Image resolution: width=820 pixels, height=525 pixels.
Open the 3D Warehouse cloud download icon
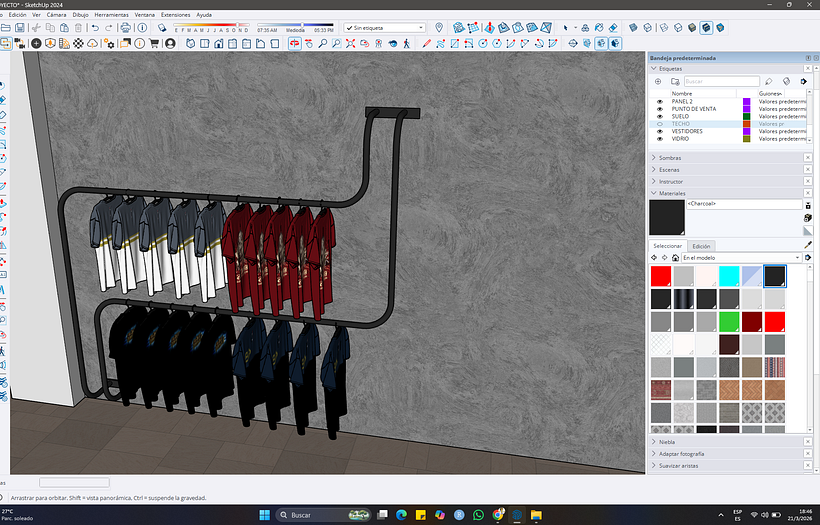coord(93,43)
